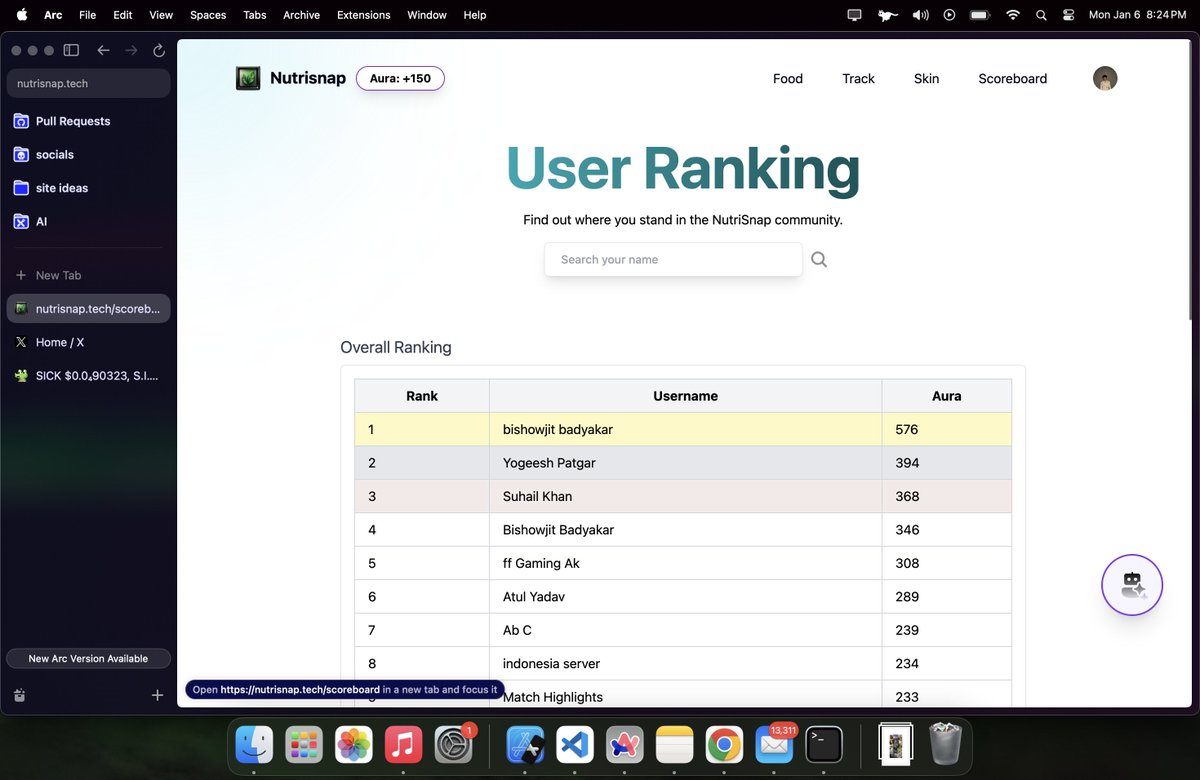Toggle the Arc sidebar visibility icon
The image size is (1200, 780).
[x=71, y=50]
